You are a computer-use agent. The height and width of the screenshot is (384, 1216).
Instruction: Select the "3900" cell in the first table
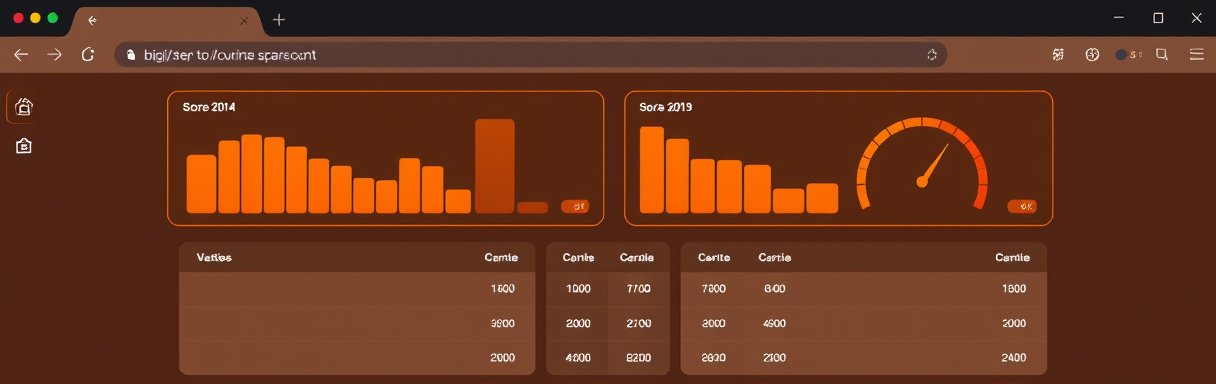pos(503,324)
